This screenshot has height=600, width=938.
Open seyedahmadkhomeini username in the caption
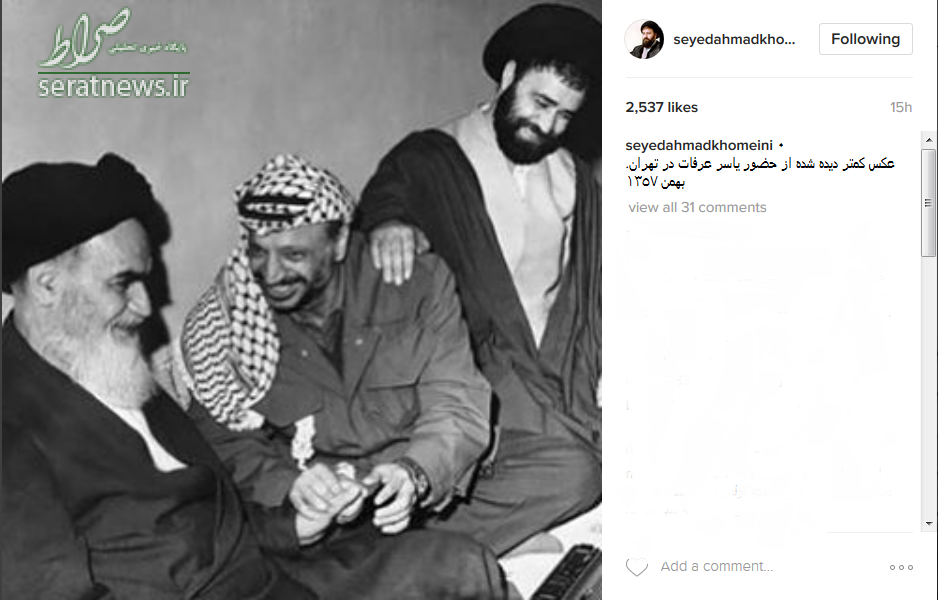[x=699, y=145]
